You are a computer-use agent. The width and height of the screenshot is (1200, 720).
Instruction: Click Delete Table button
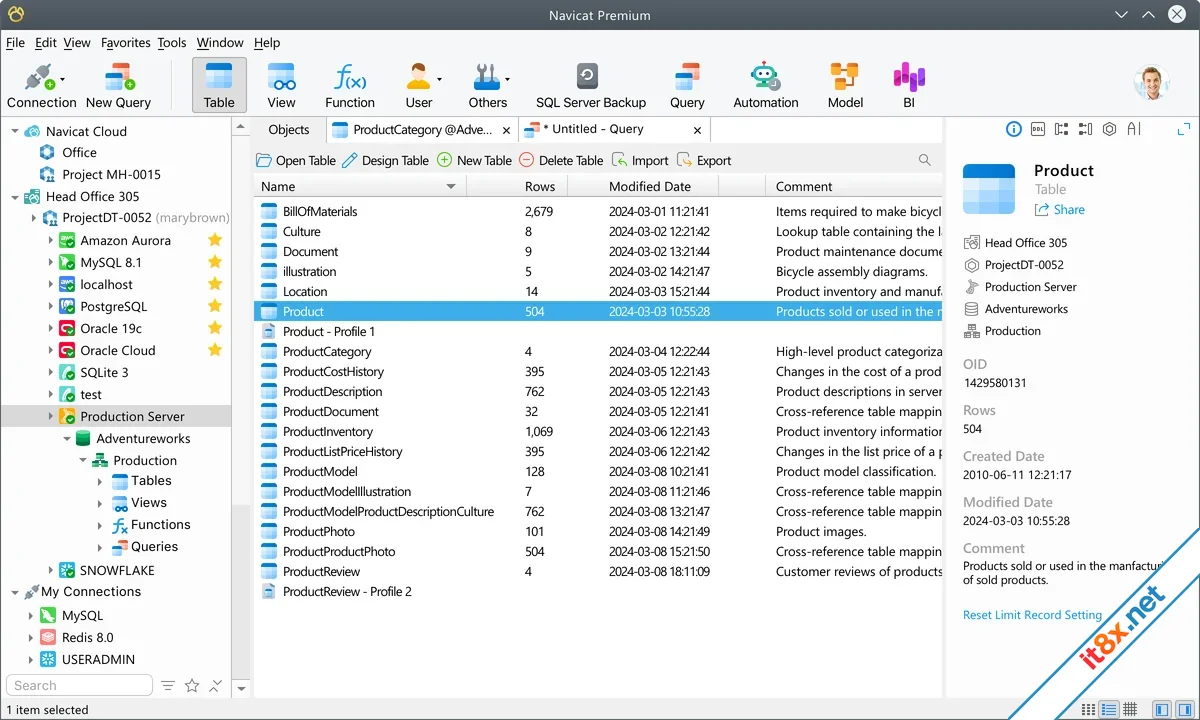561,160
